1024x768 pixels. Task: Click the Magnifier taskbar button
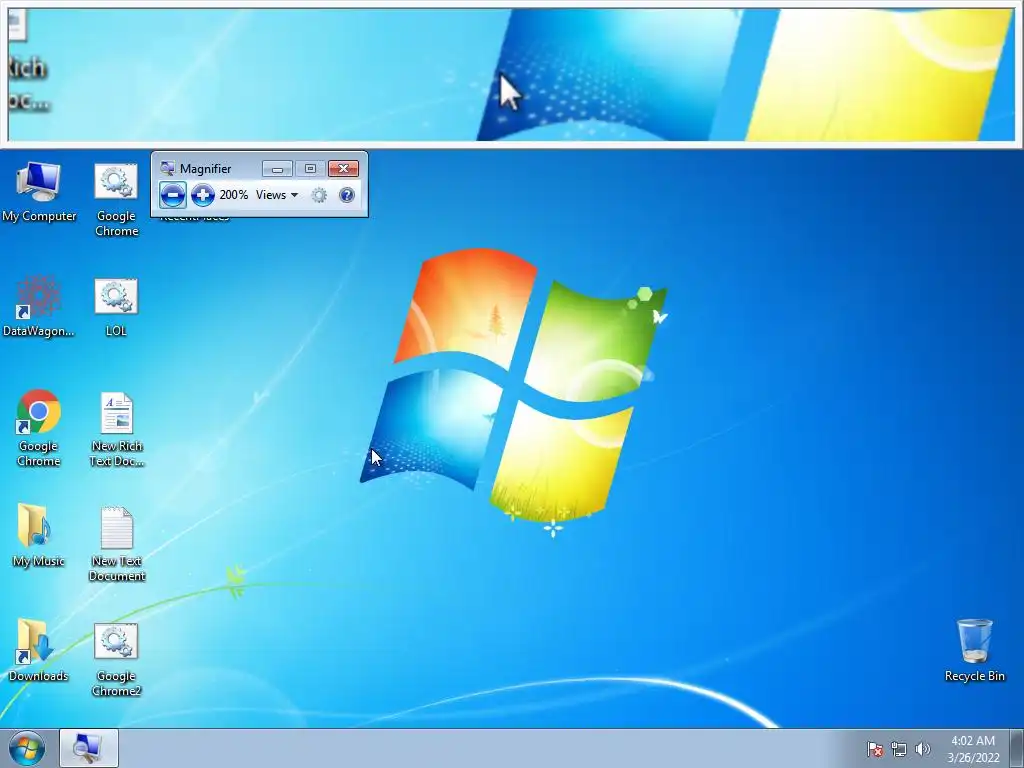89,748
